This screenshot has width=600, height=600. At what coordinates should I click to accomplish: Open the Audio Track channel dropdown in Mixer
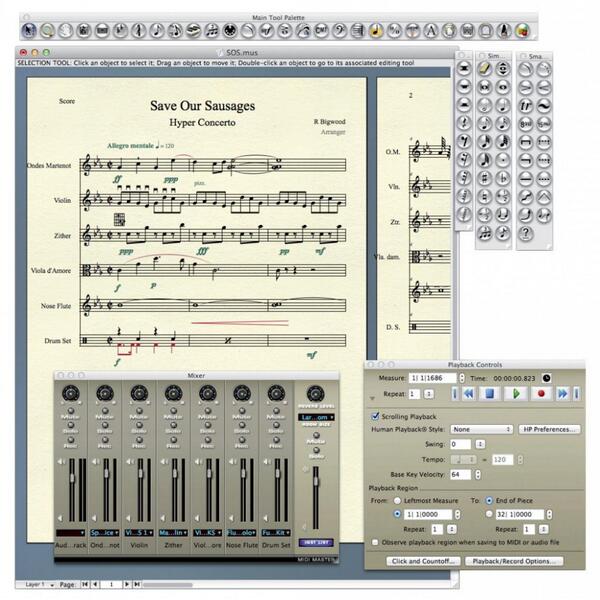click(70, 533)
